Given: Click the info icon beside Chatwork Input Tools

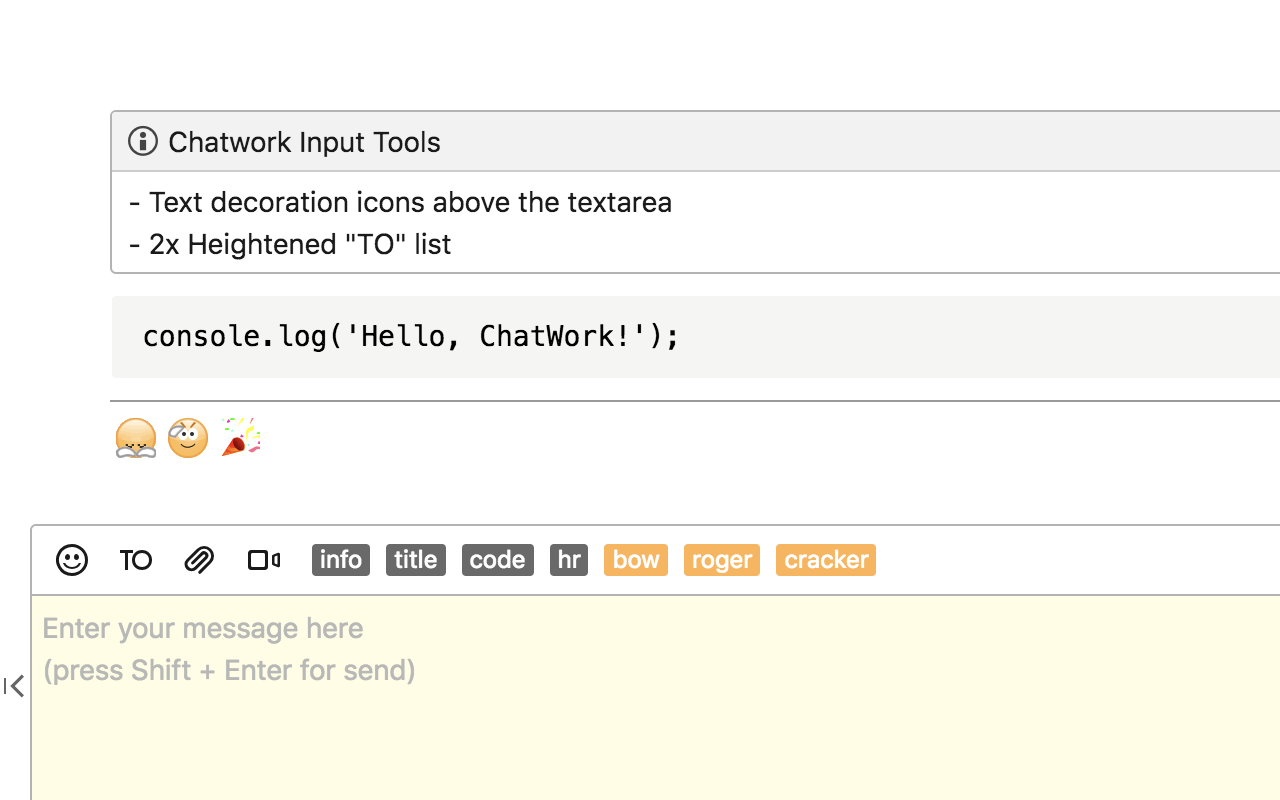Looking at the screenshot, I should (x=143, y=142).
